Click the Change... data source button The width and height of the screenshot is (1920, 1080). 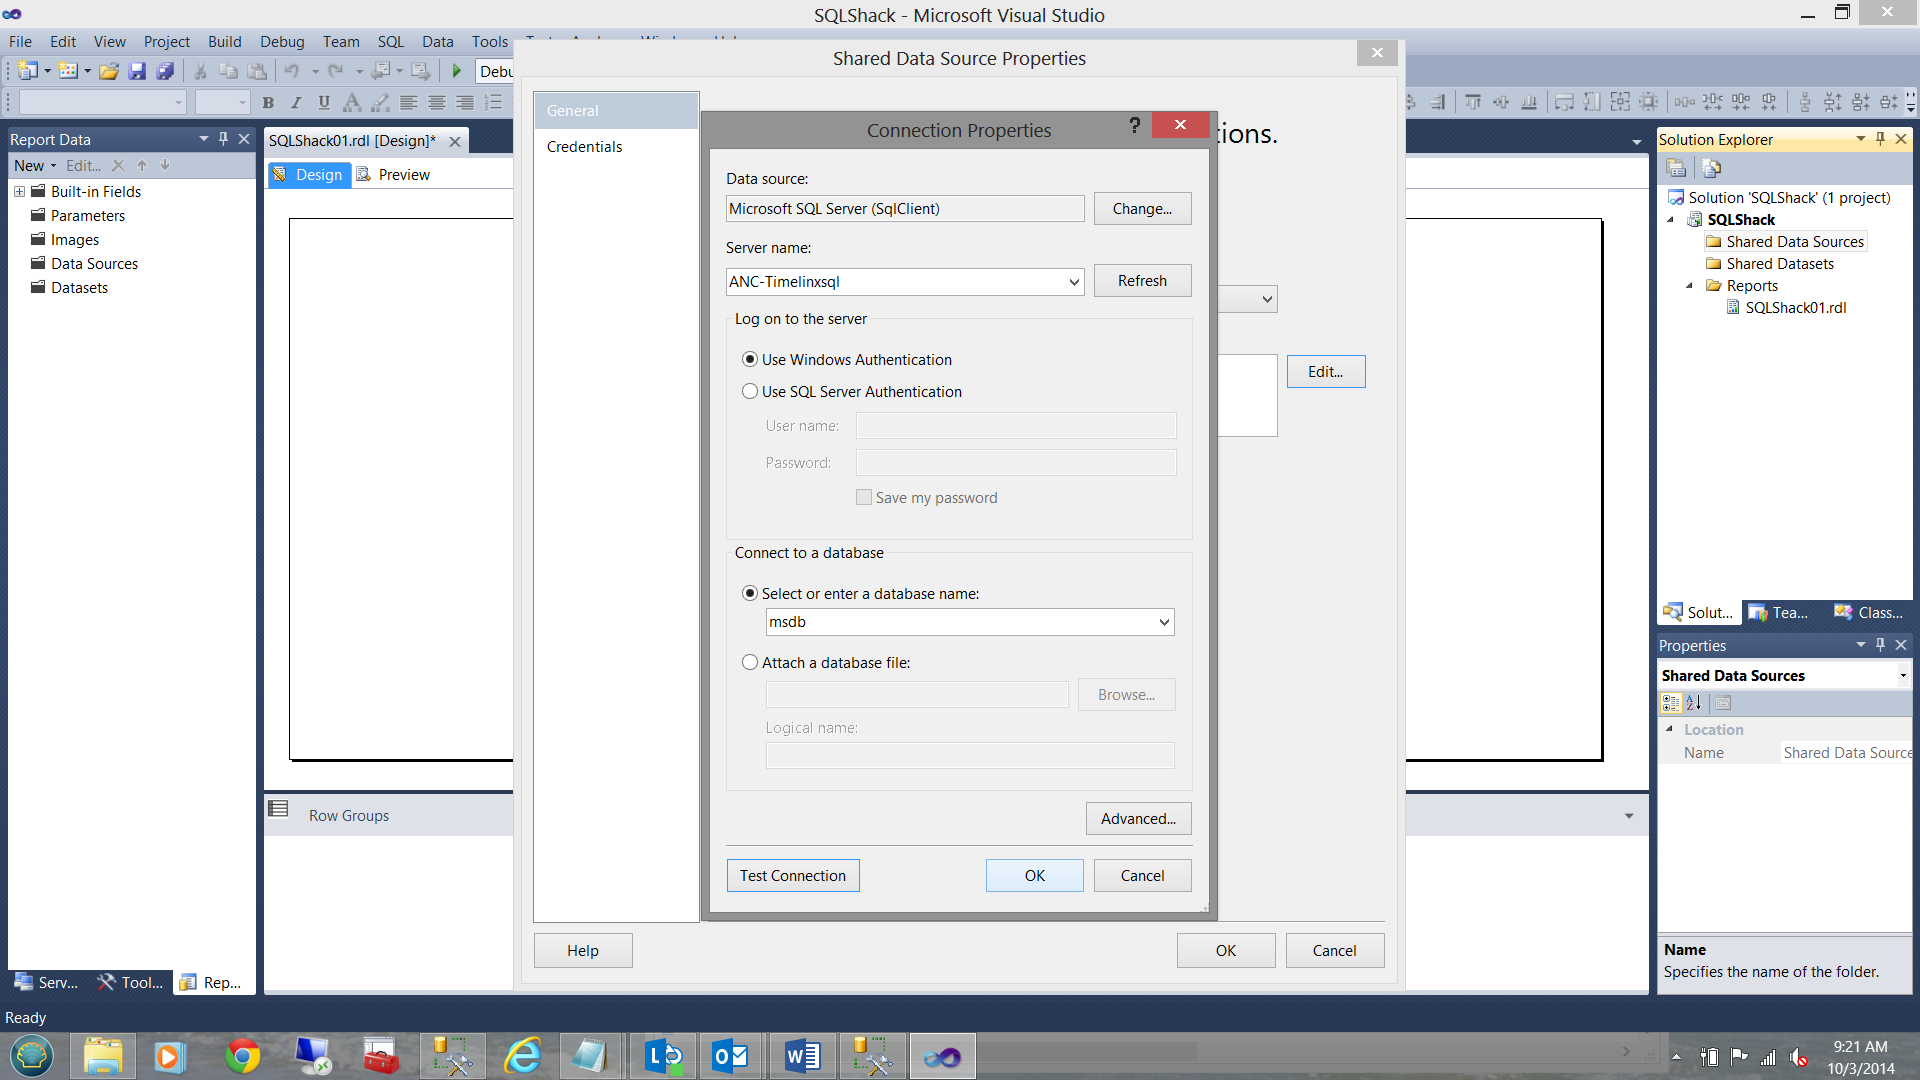point(1142,209)
